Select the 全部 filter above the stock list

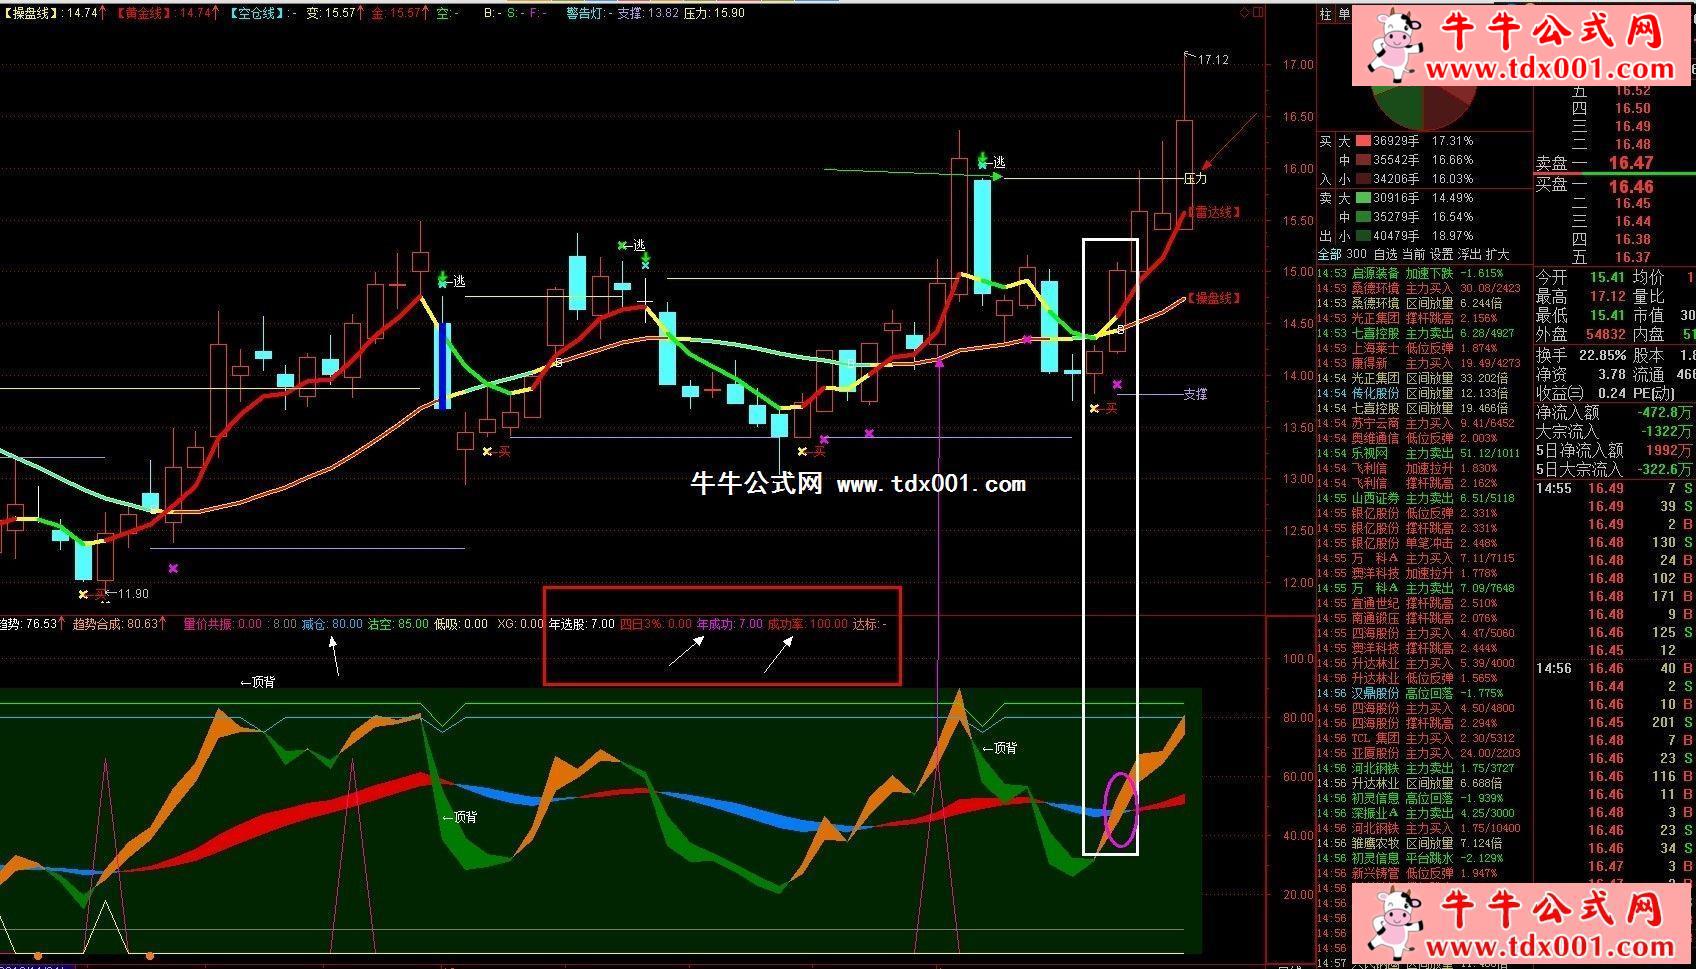1328,255
